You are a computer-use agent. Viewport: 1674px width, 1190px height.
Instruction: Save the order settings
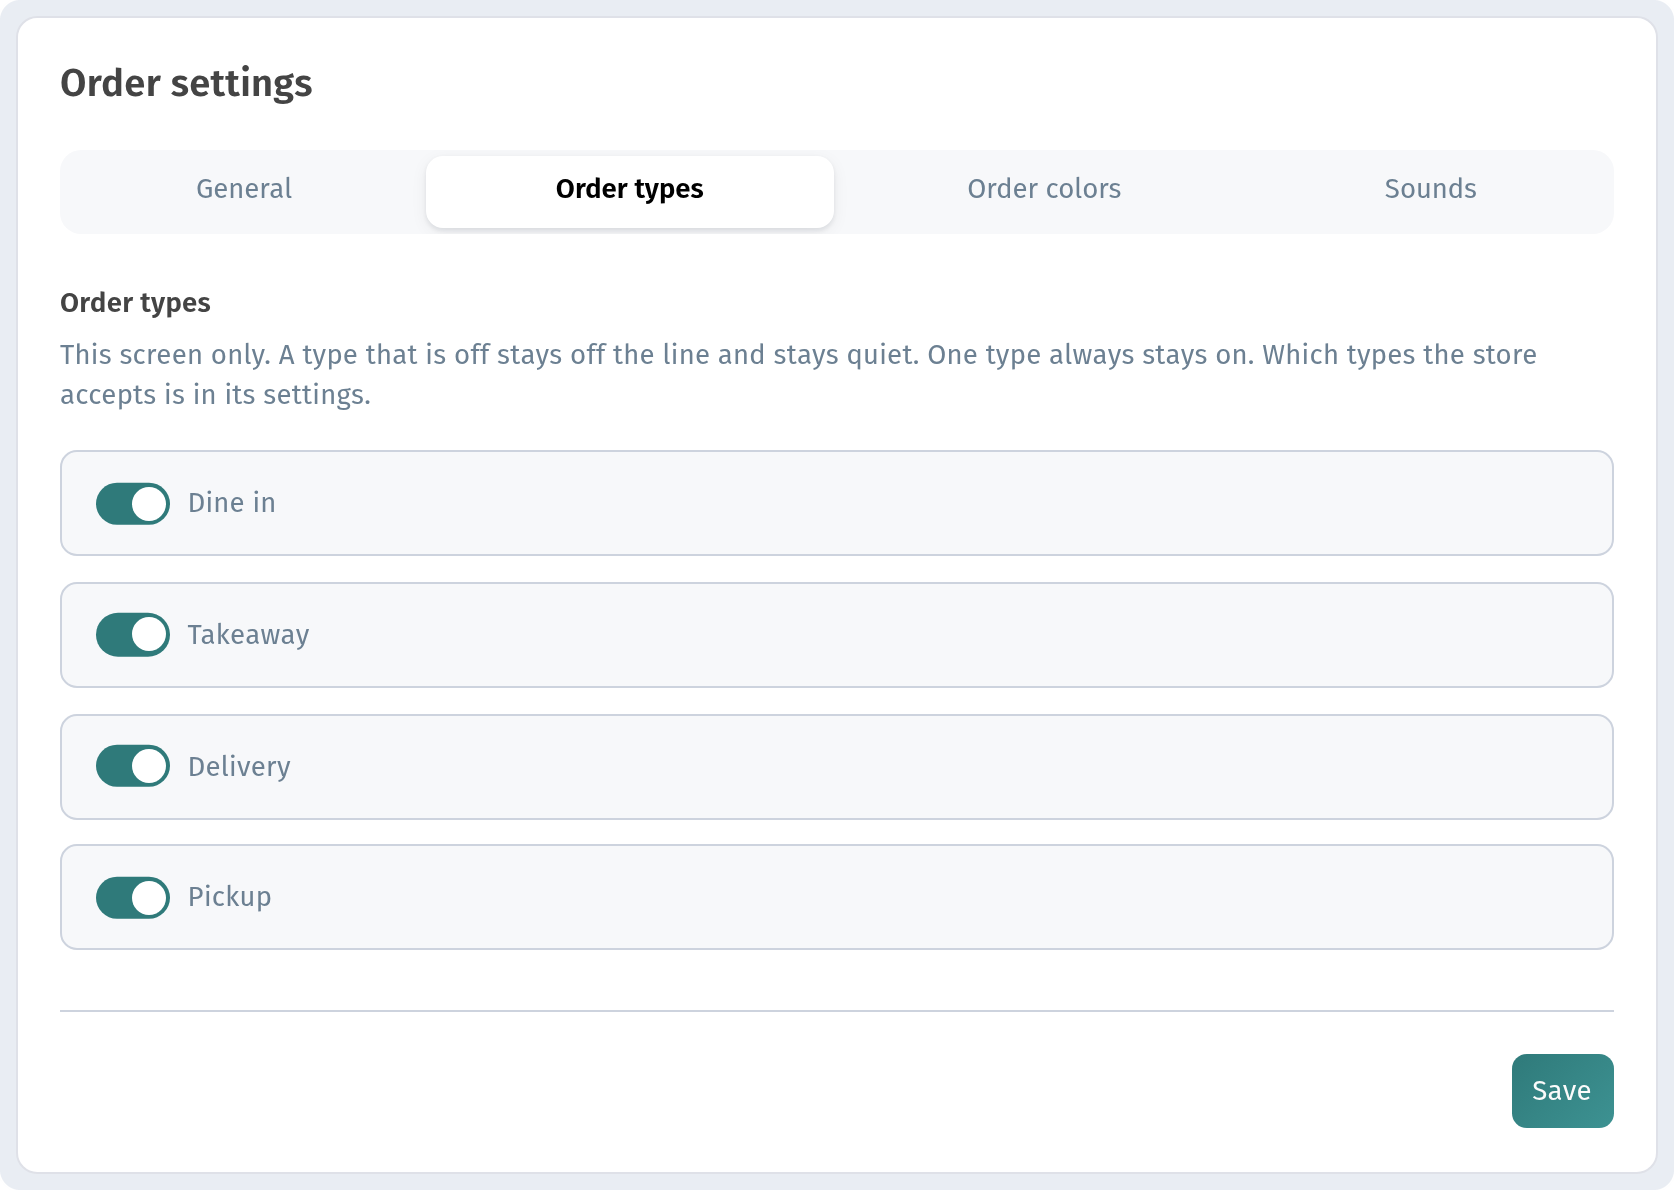[1562, 1091]
